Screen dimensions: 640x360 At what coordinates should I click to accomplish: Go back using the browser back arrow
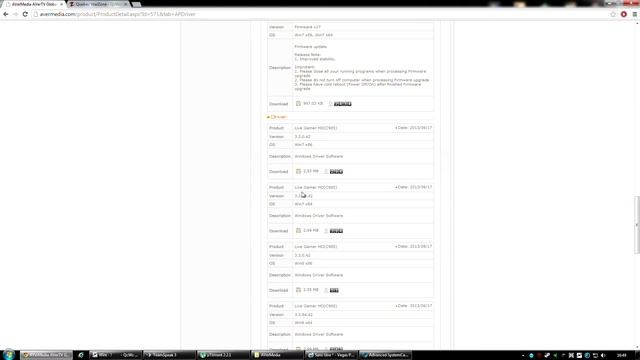point(6,14)
